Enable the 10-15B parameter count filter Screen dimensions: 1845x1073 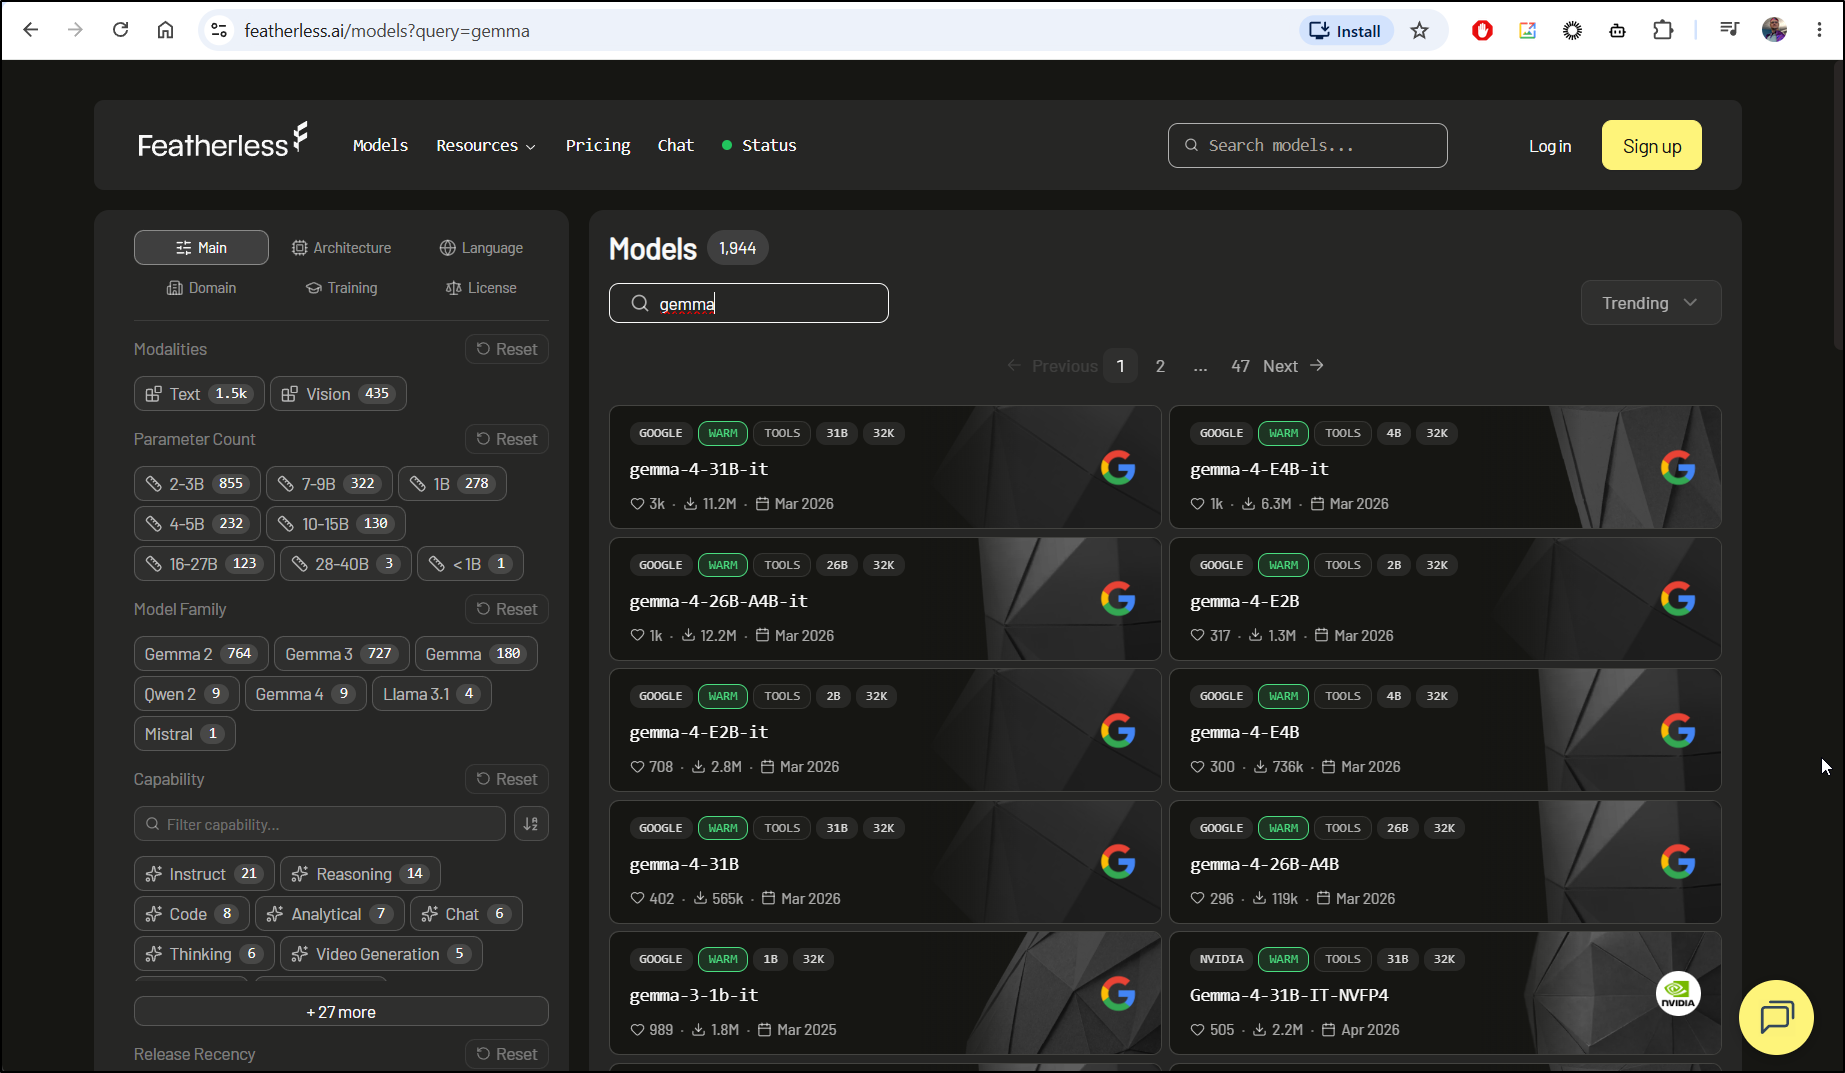(335, 524)
